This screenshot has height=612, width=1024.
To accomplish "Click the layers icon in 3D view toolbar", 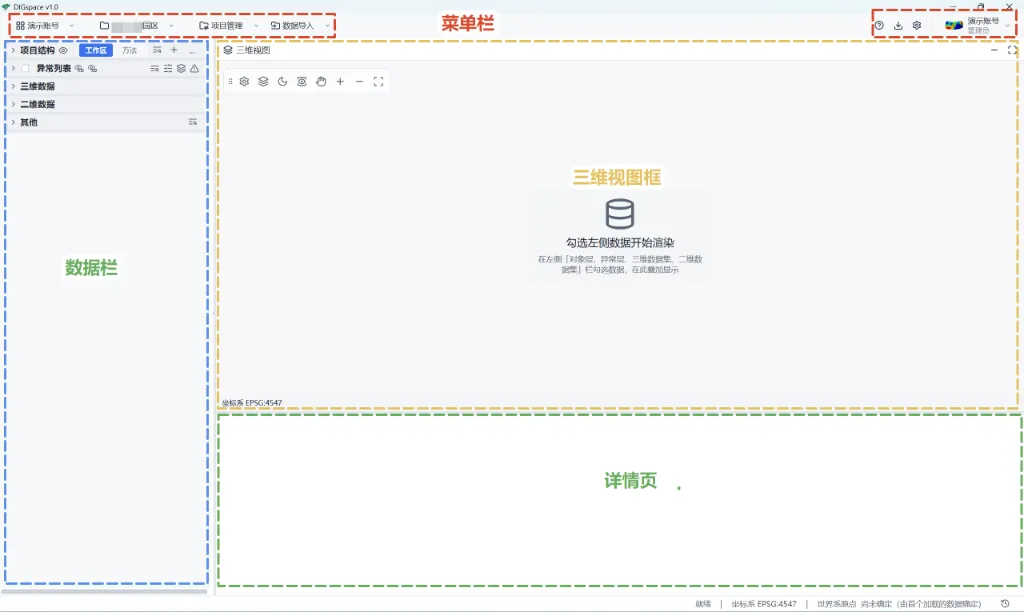I will click(263, 82).
